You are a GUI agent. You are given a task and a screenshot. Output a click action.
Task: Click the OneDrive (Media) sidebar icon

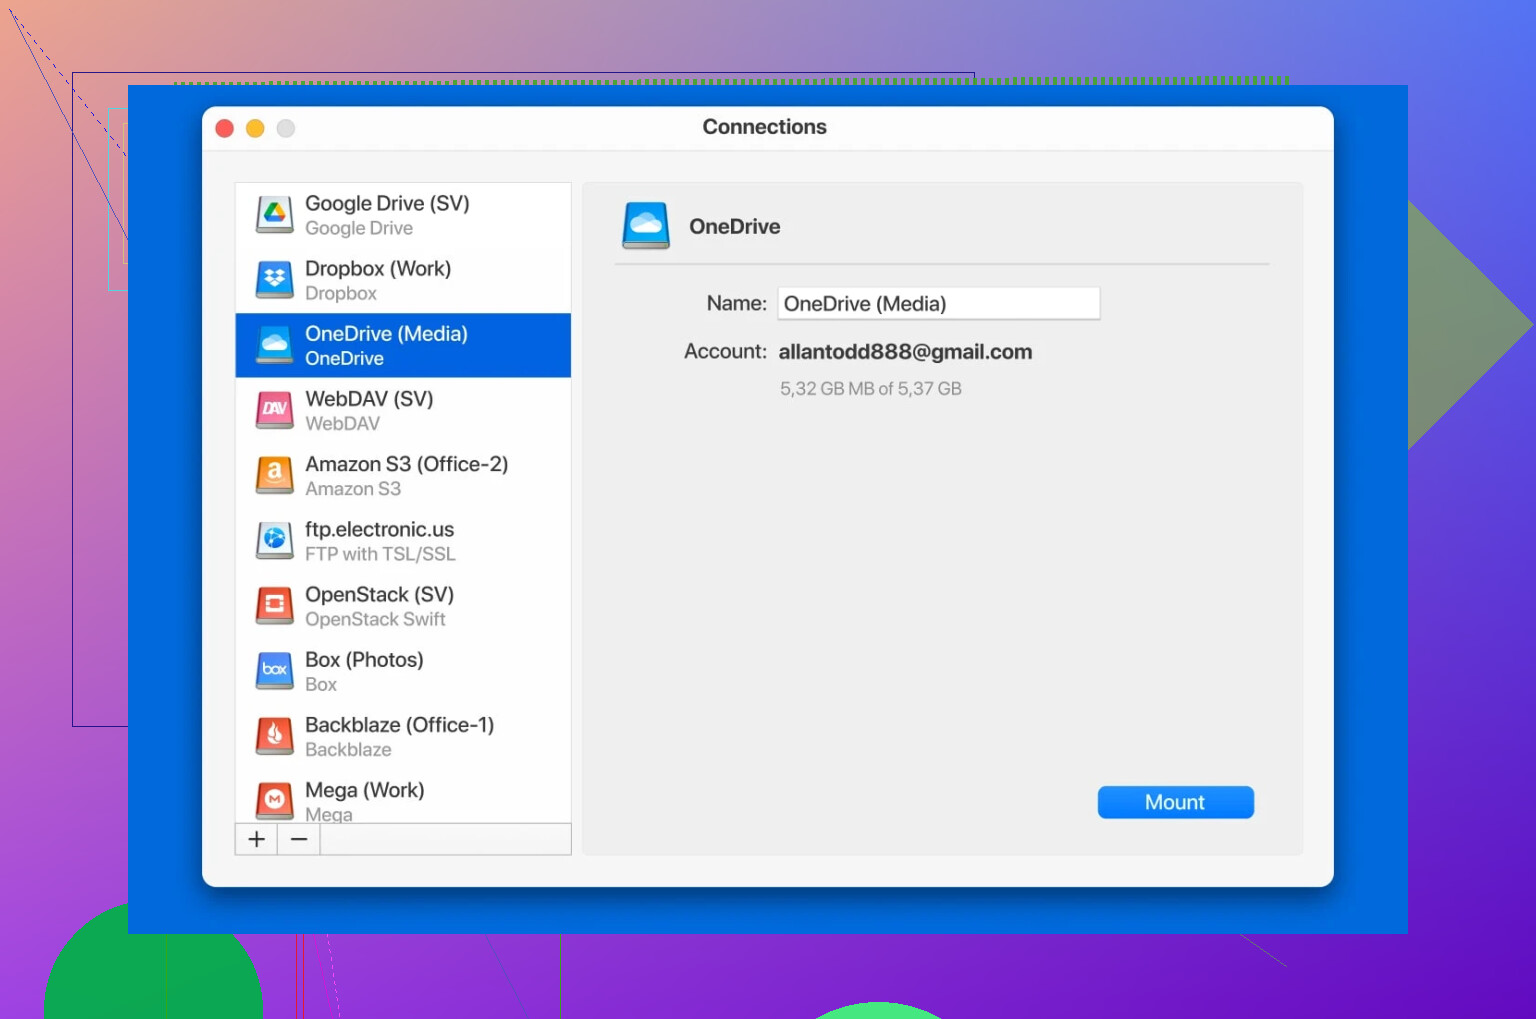click(x=274, y=345)
